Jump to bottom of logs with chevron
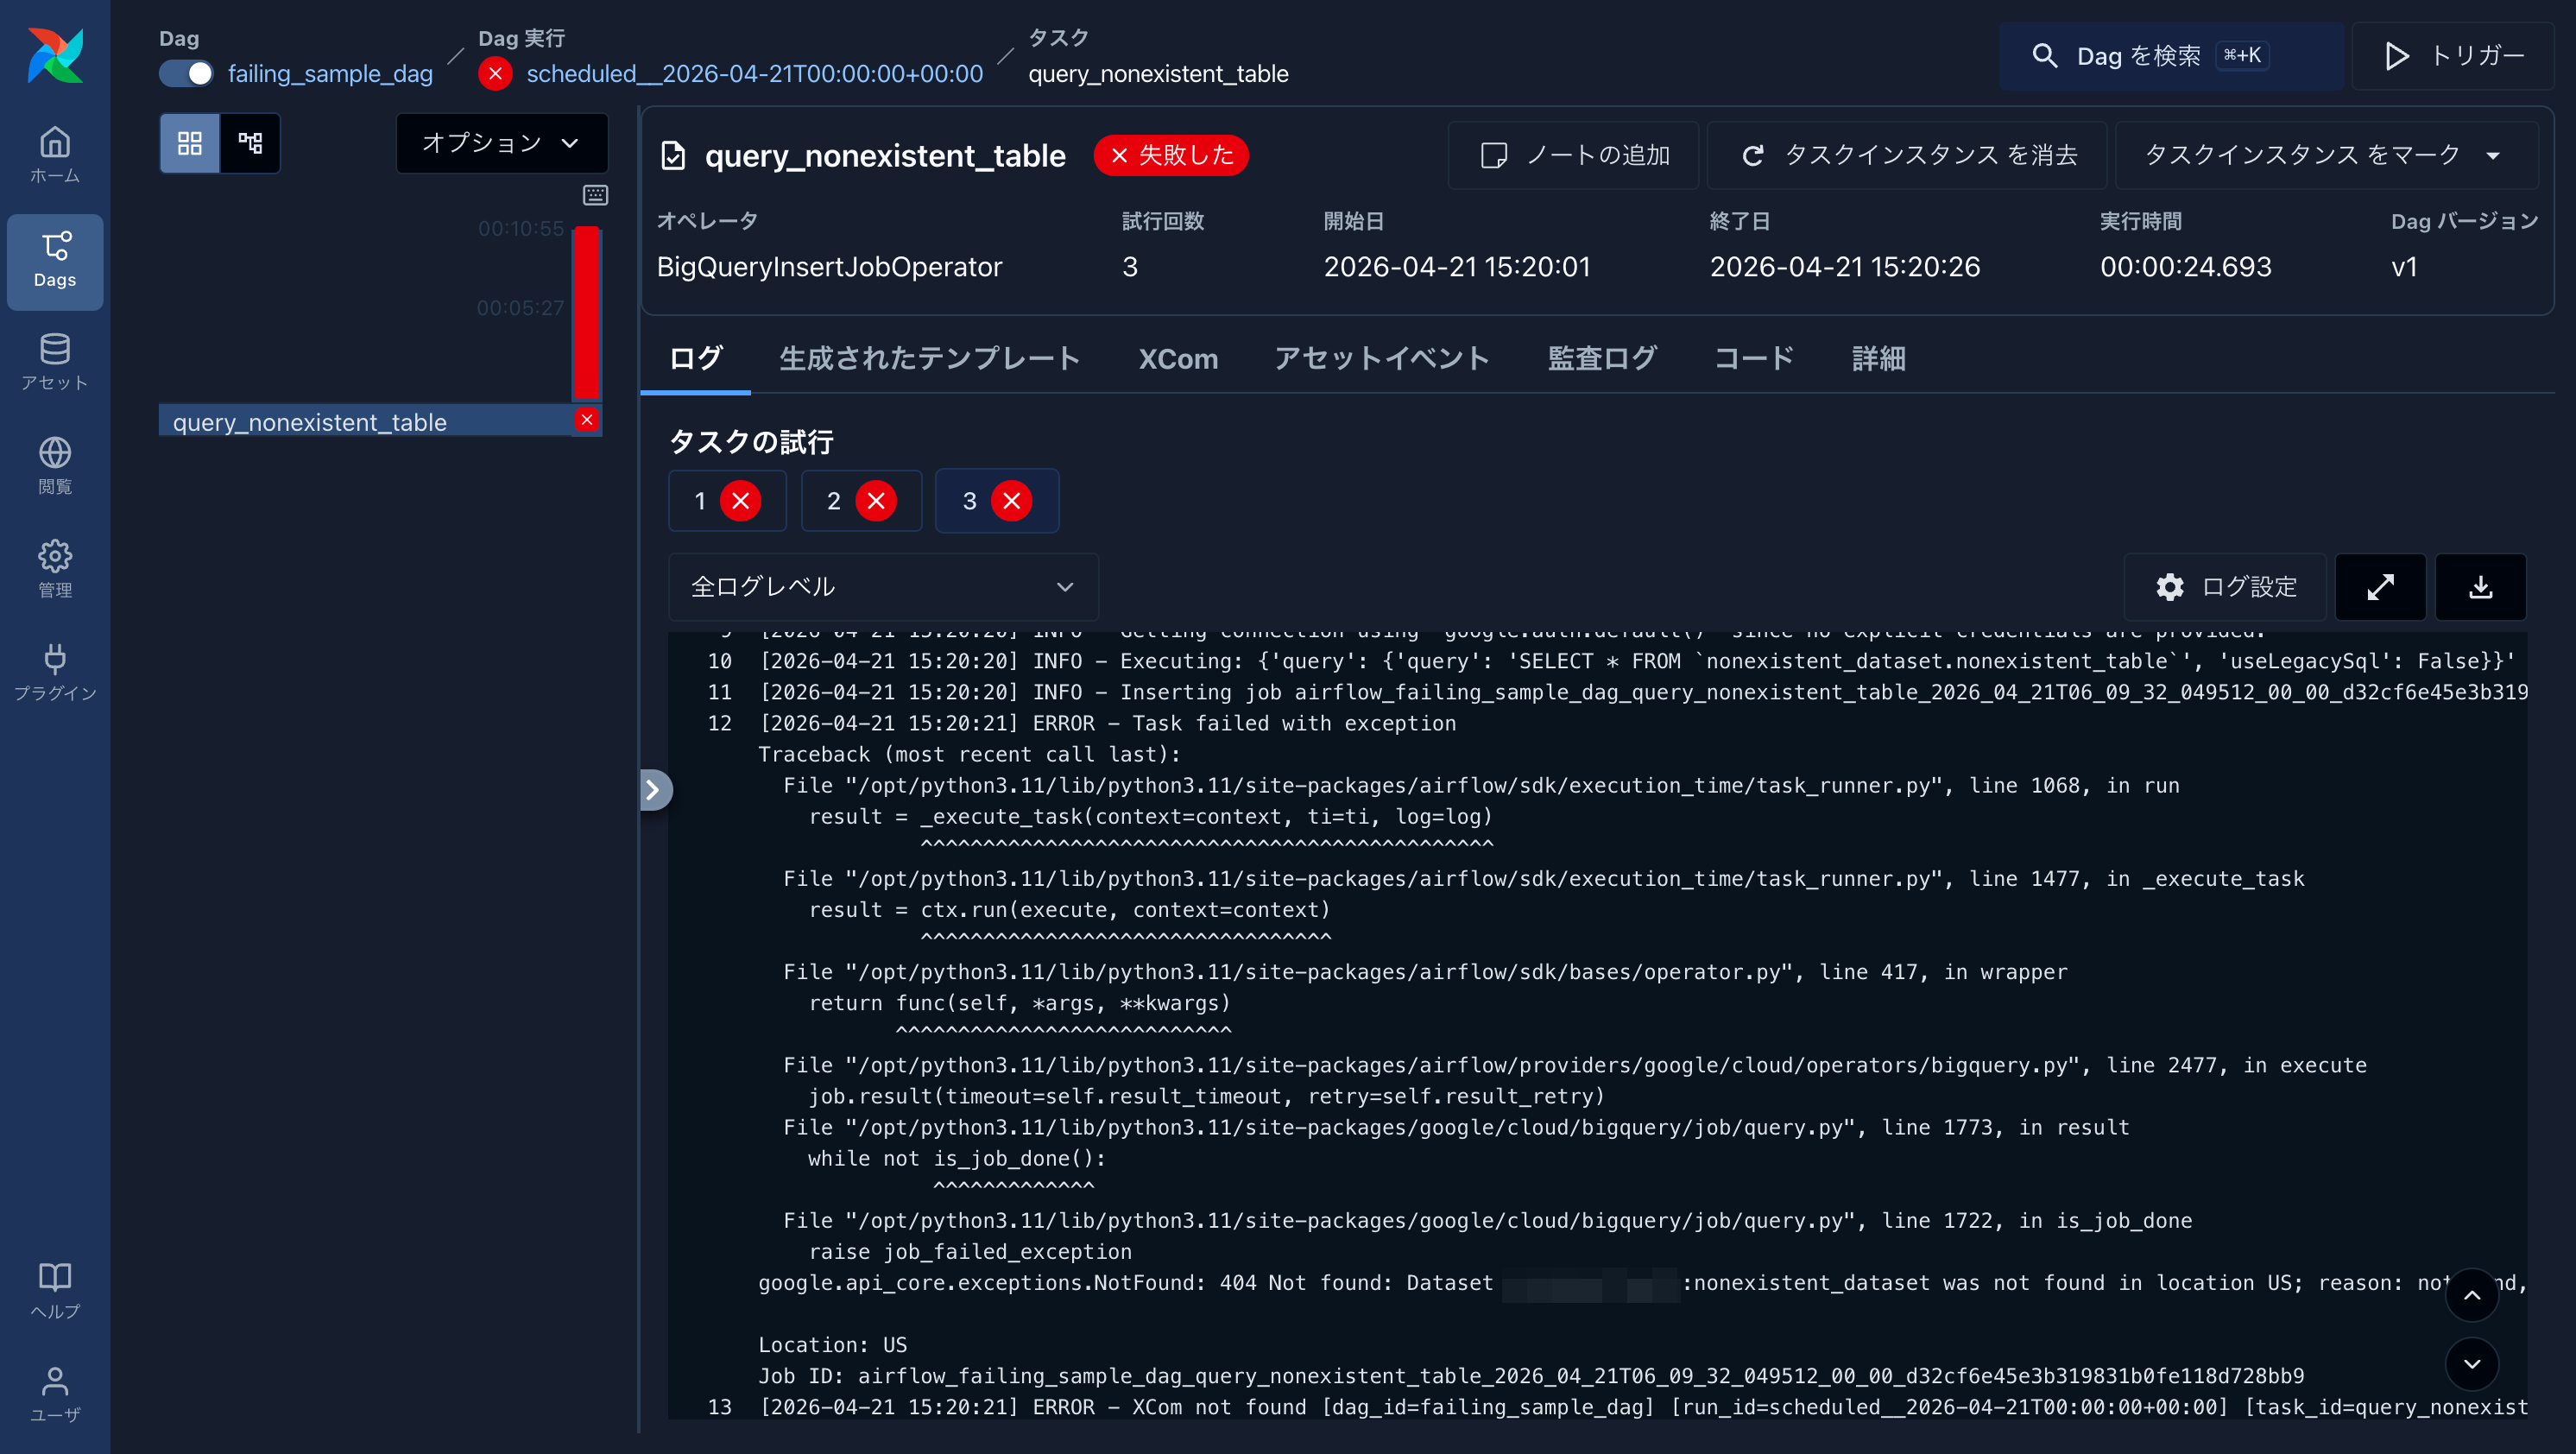 [2472, 1364]
